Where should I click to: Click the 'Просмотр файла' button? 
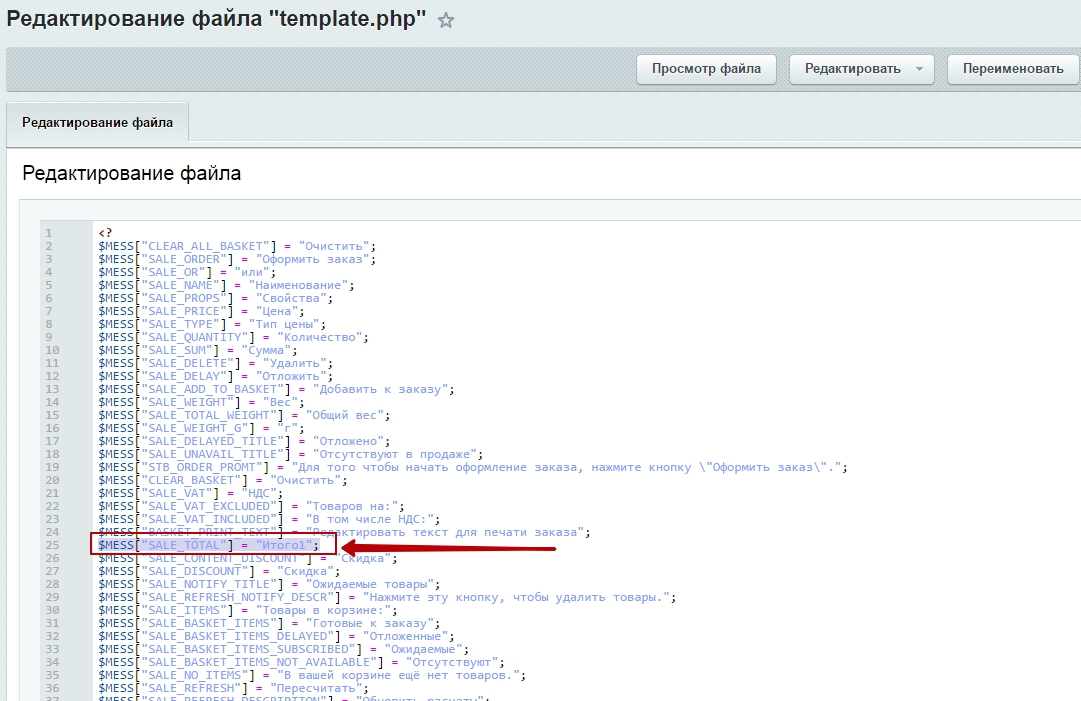(707, 69)
